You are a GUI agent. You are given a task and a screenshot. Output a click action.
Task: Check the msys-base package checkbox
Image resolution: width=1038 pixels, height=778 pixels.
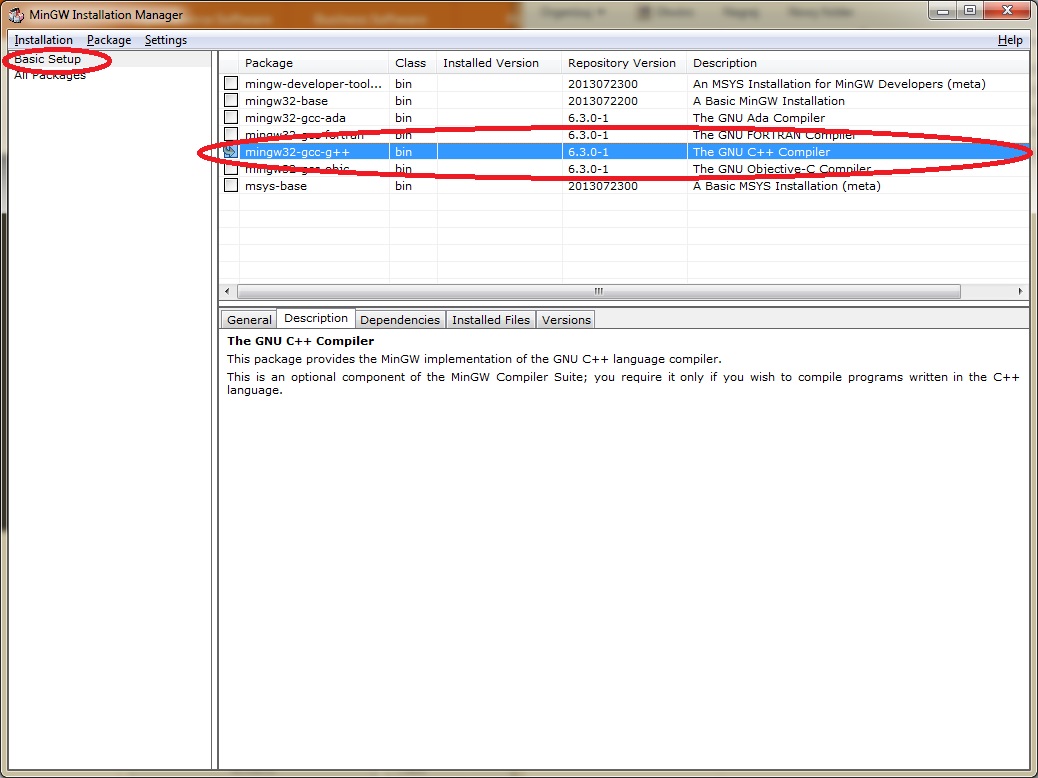click(x=230, y=186)
